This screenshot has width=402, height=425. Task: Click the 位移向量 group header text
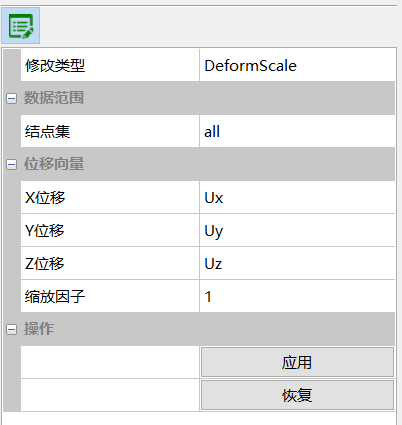coord(54,164)
